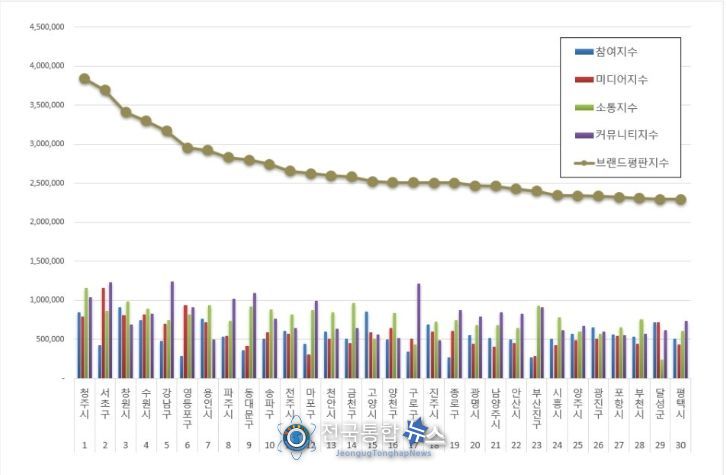Click the 500,000 y-axis label
The image size is (727, 475).
46,340
